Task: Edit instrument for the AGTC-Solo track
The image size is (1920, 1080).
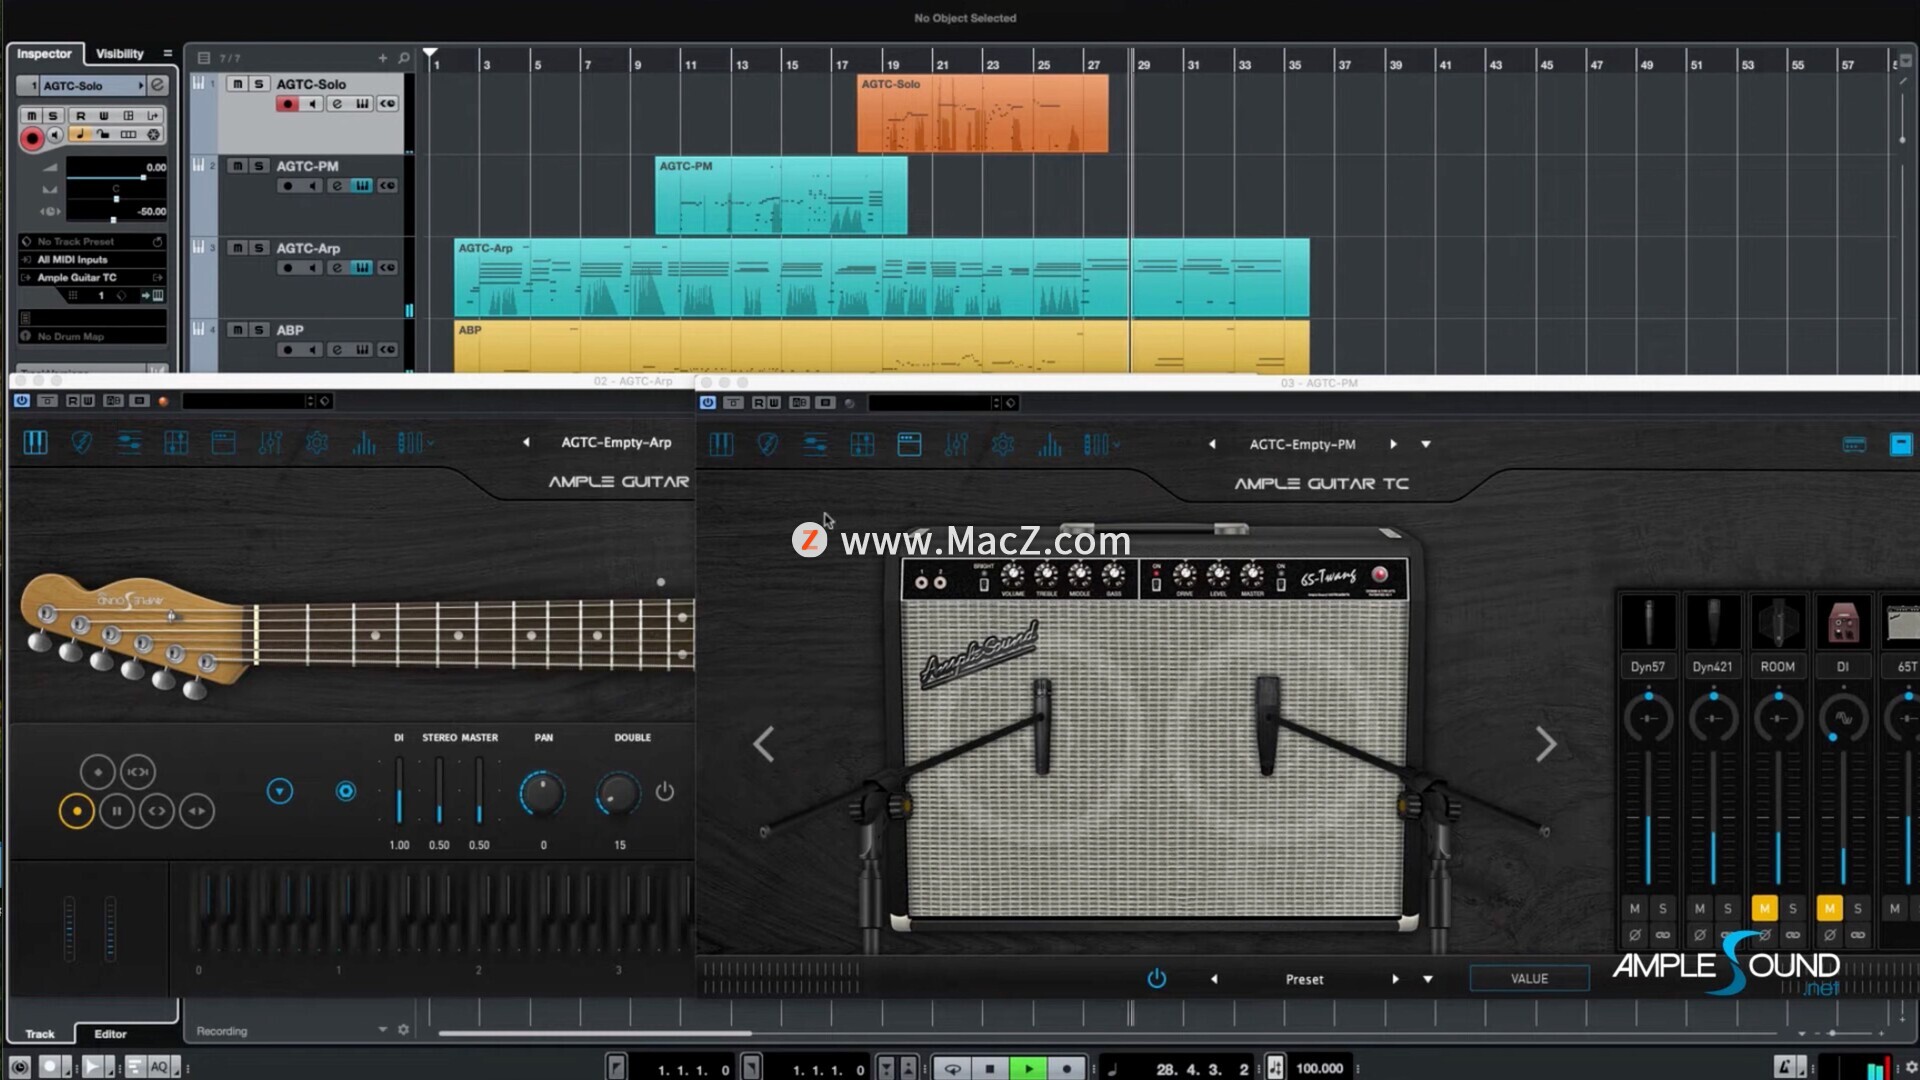Action: 362,104
